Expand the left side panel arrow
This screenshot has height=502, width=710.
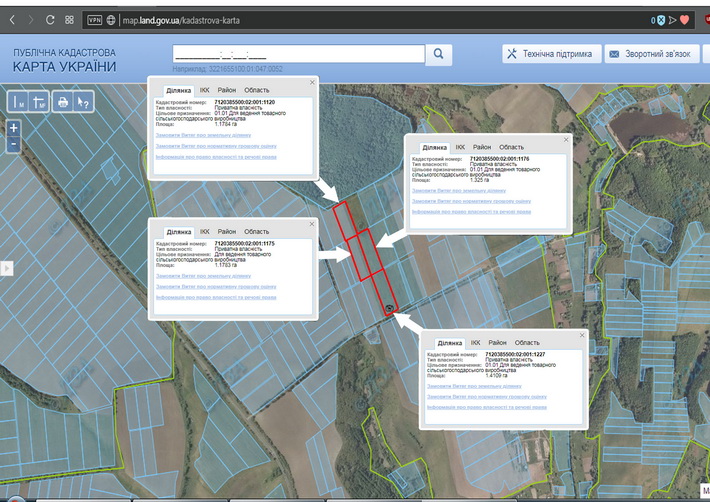pos(6,268)
